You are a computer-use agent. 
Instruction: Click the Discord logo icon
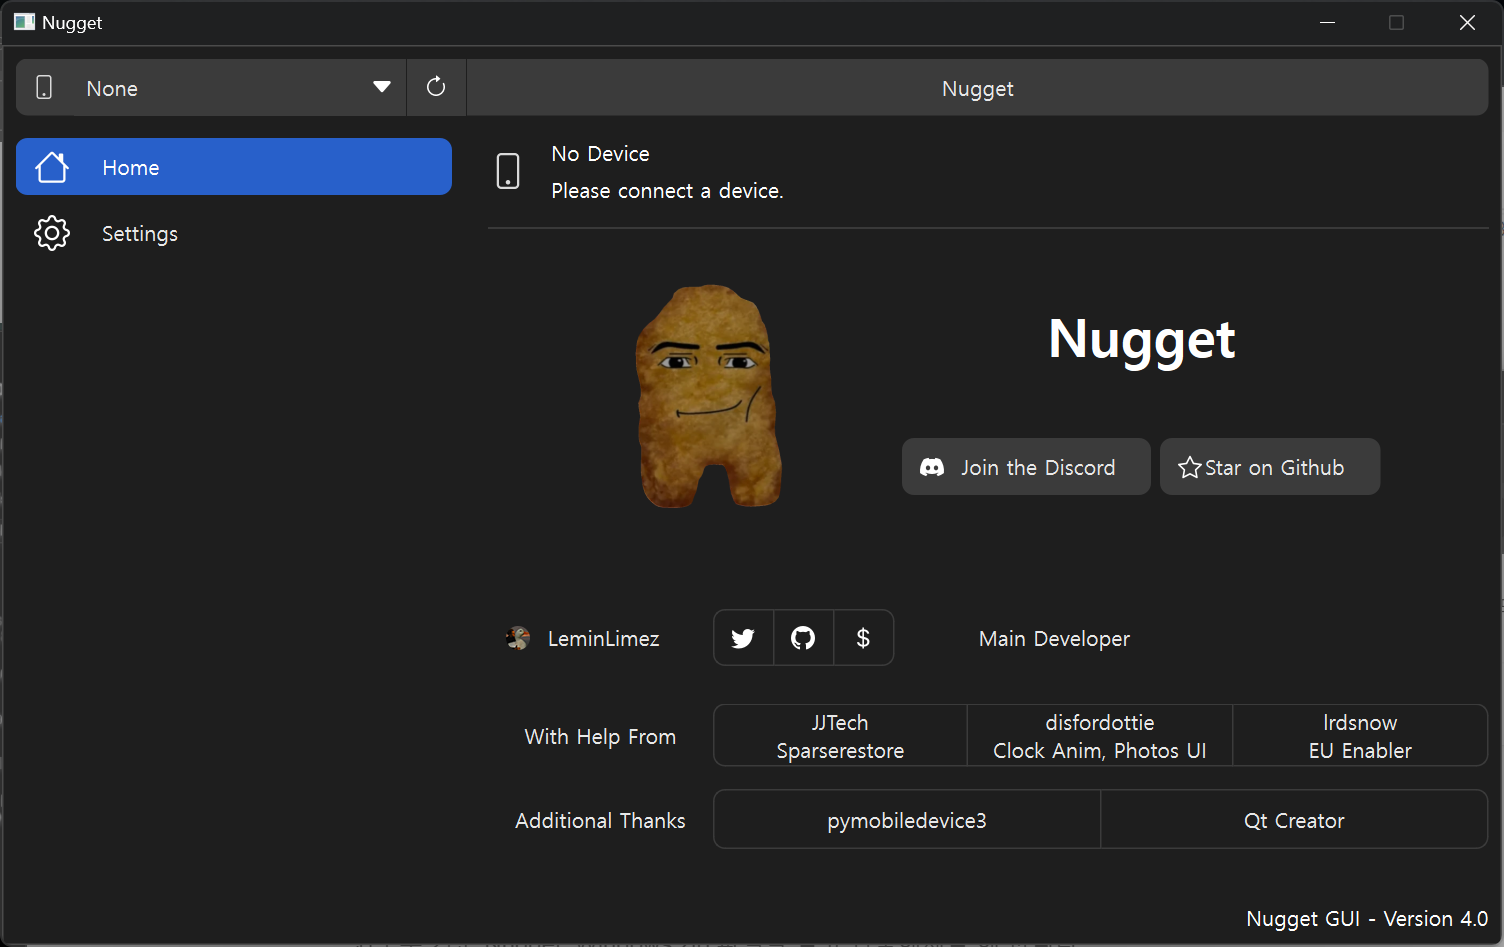click(x=932, y=467)
